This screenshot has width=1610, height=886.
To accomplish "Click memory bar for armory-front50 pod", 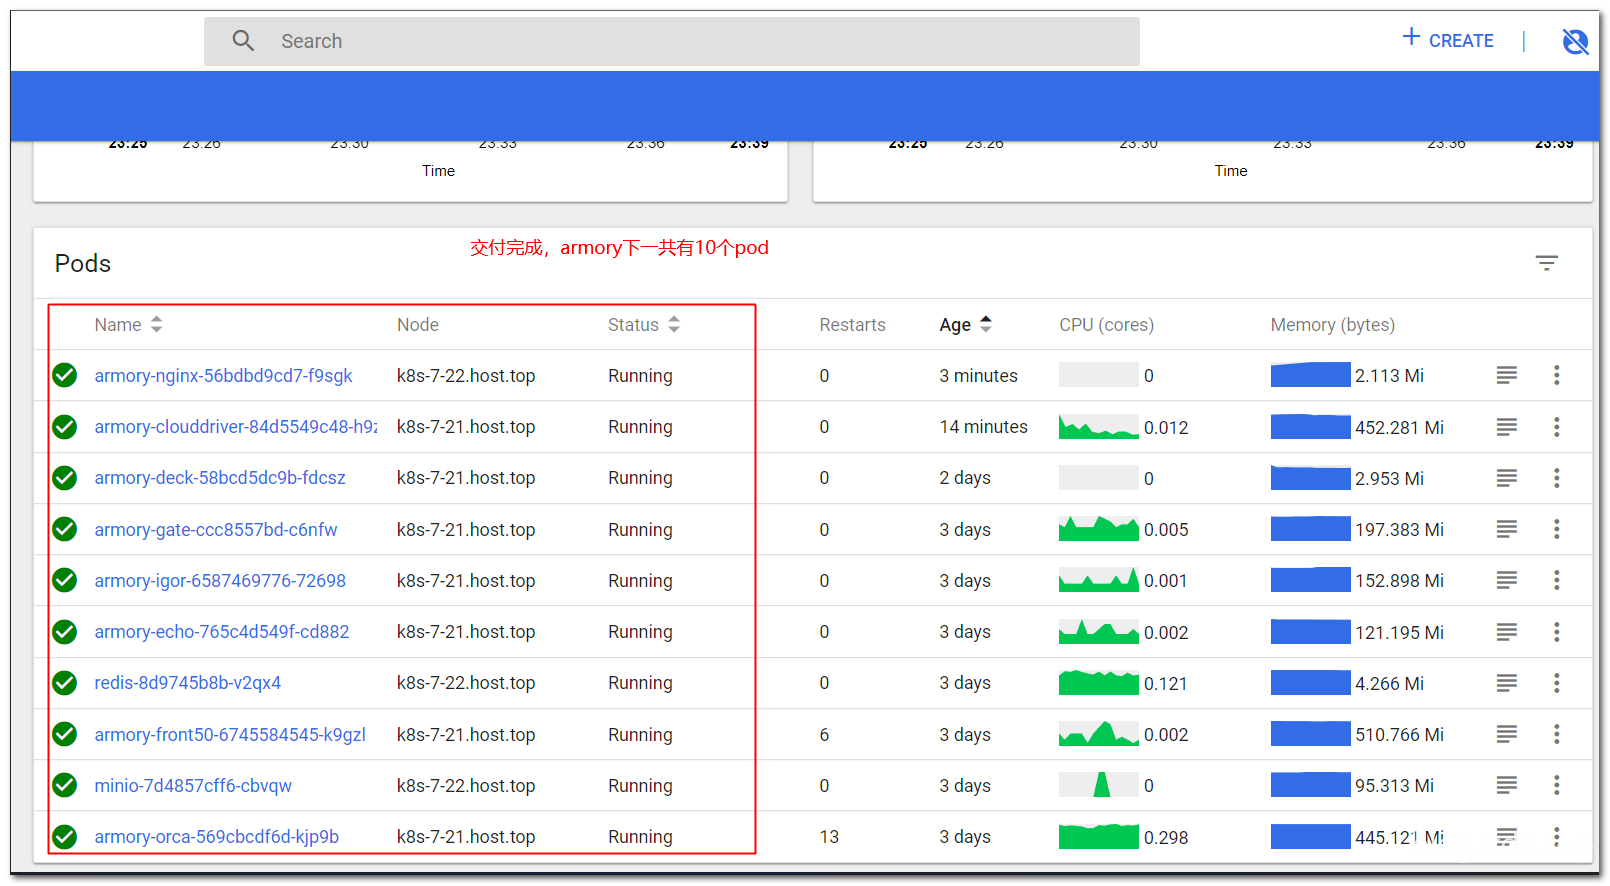I will [x=1310, y=734].
